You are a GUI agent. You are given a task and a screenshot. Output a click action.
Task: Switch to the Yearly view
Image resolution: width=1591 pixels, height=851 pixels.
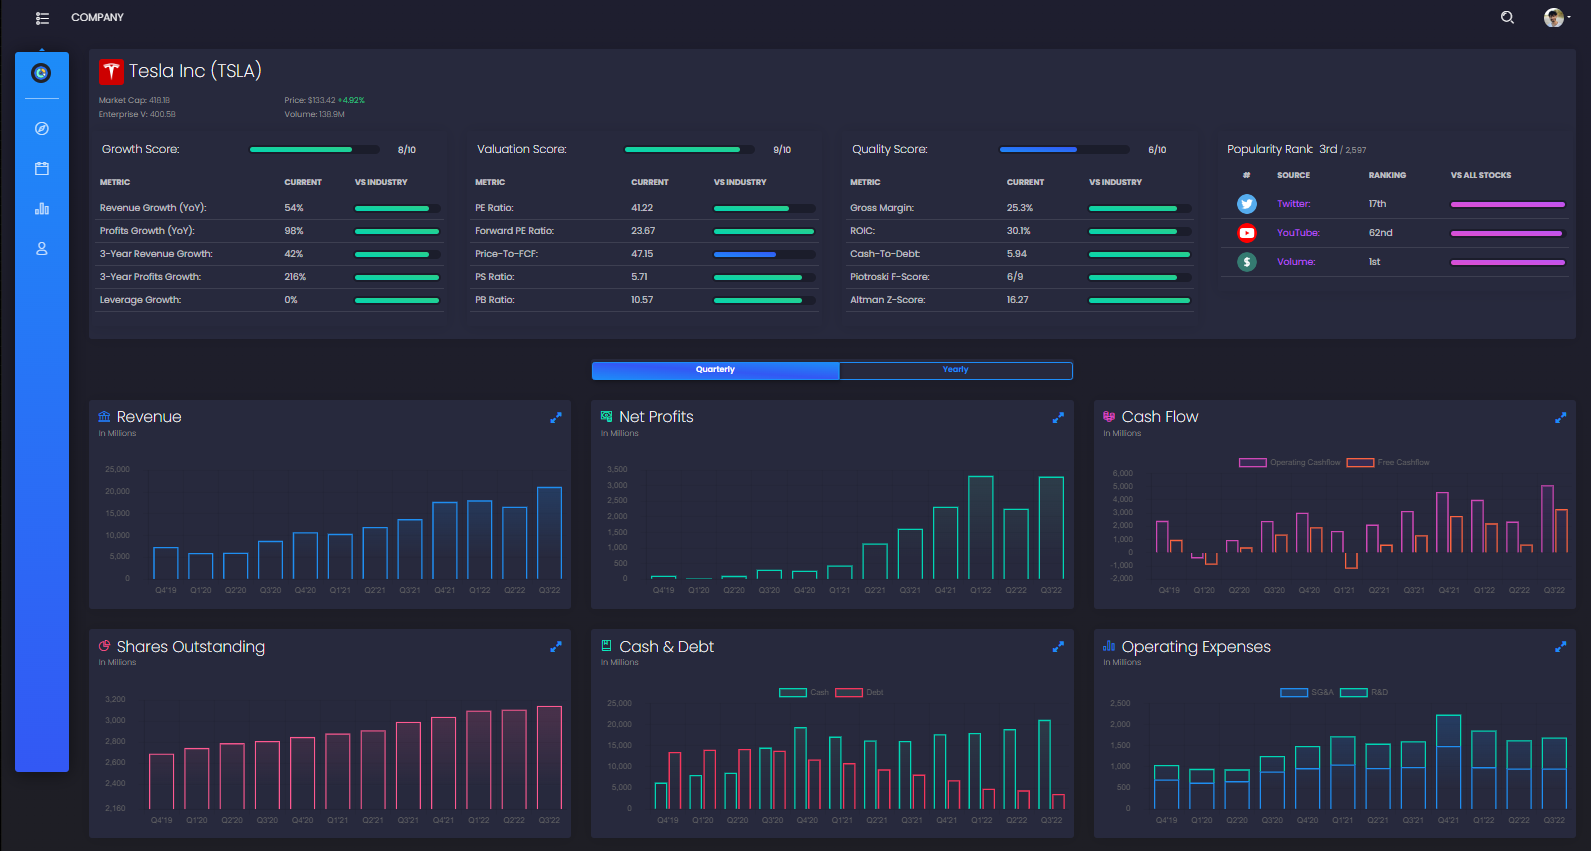[955, 370]
